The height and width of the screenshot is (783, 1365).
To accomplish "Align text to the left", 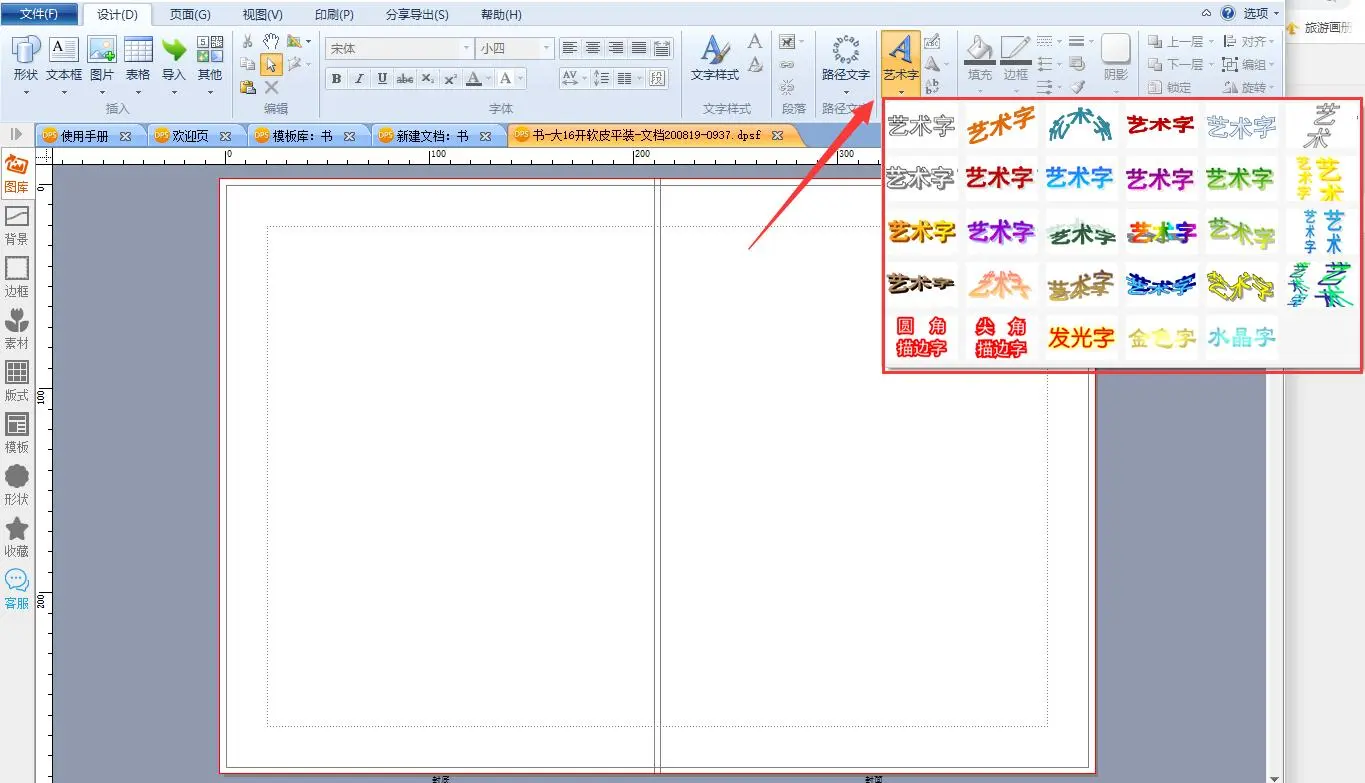I will pyautogui.click(x=570, y=48).
